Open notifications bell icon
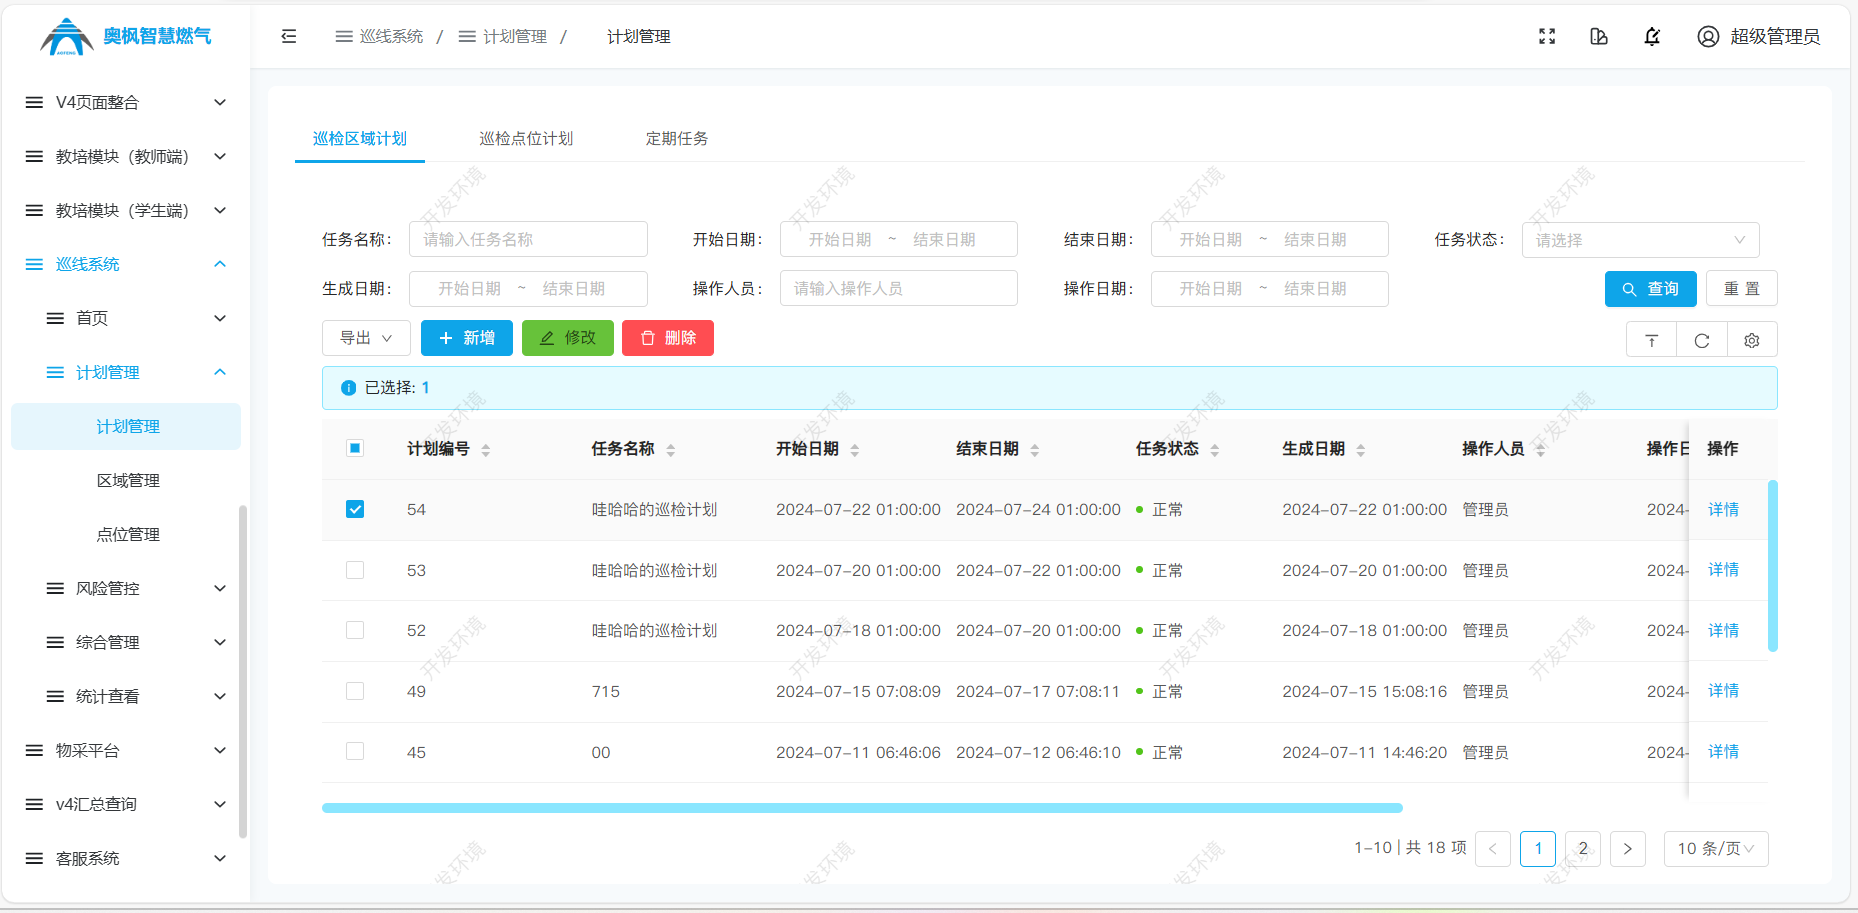This screenshot has width=1858, height=913. point(1652,37)
